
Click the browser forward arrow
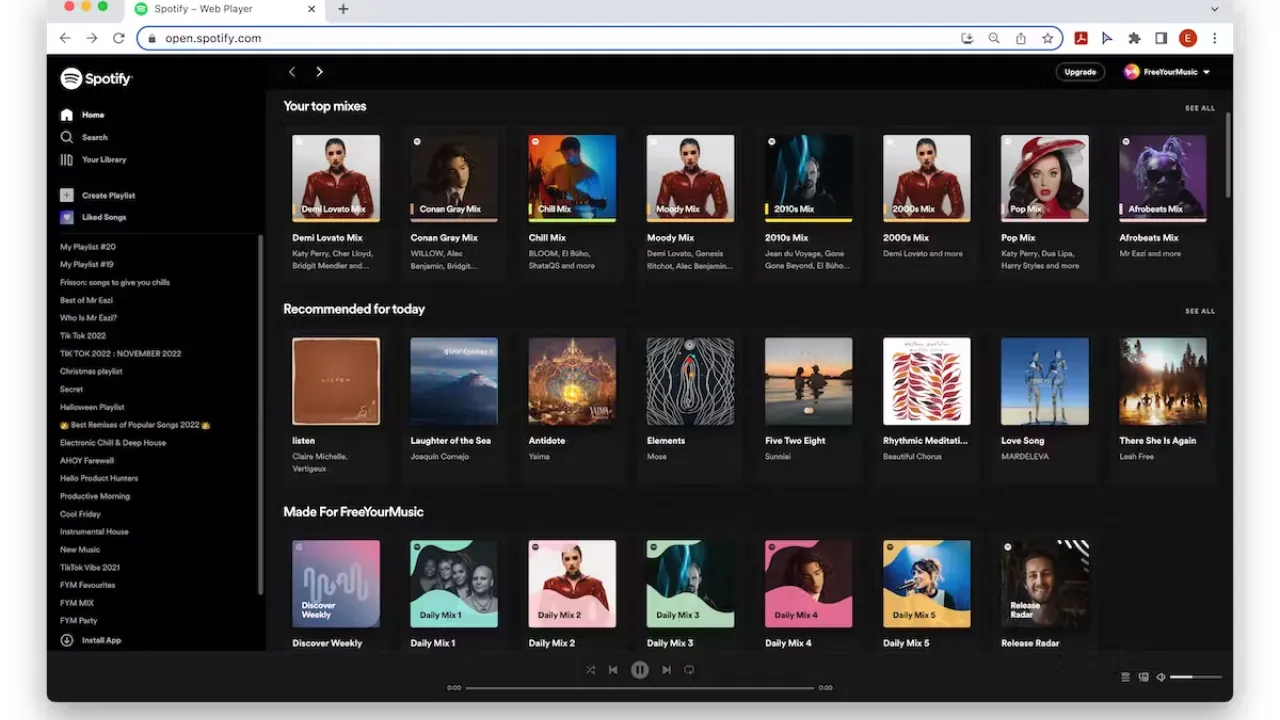pyautogui.click(x=92, y=38)
